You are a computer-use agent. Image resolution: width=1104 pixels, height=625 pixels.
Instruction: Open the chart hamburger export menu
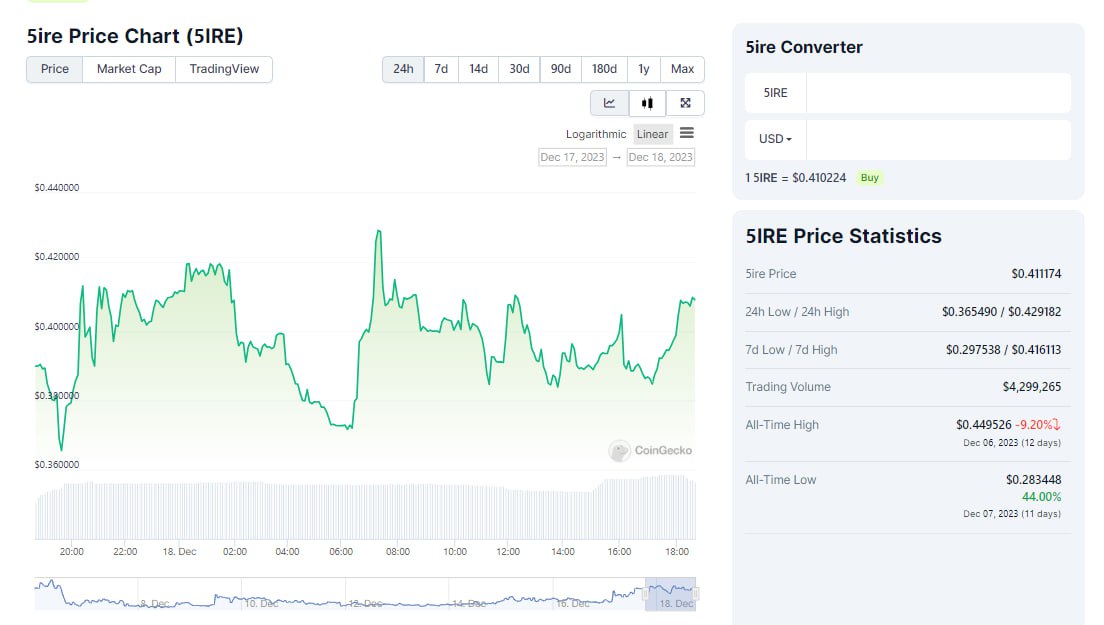pyautogui.click(x=686, y=133)
